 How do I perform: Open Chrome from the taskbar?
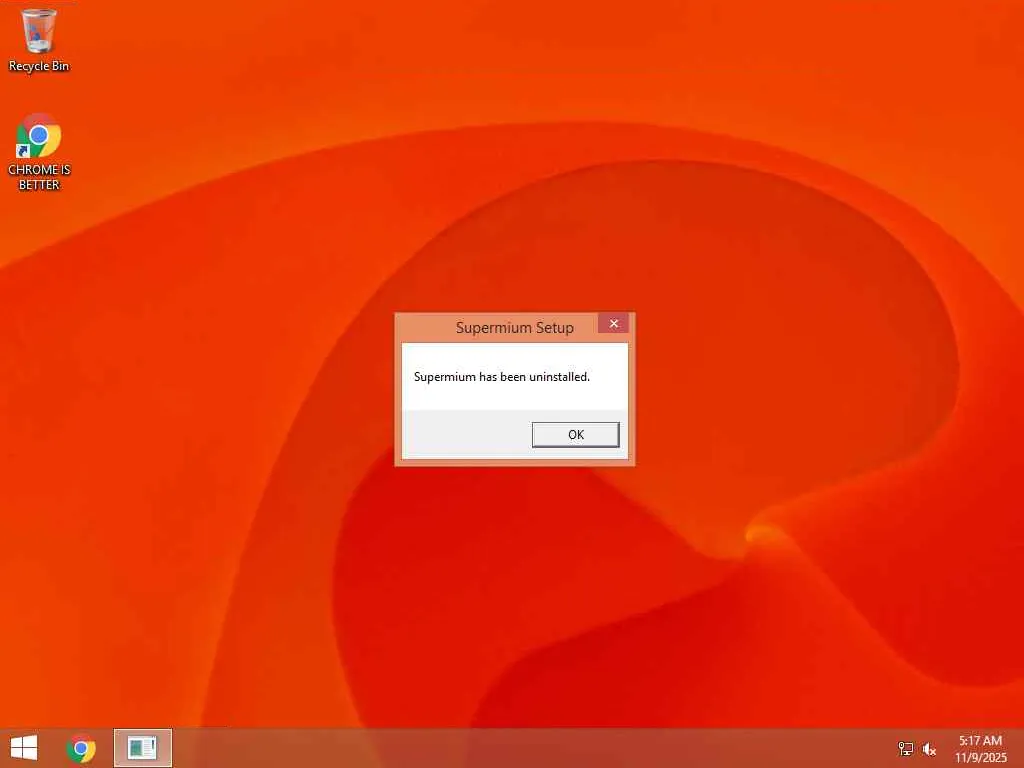(x=81, y=748)
